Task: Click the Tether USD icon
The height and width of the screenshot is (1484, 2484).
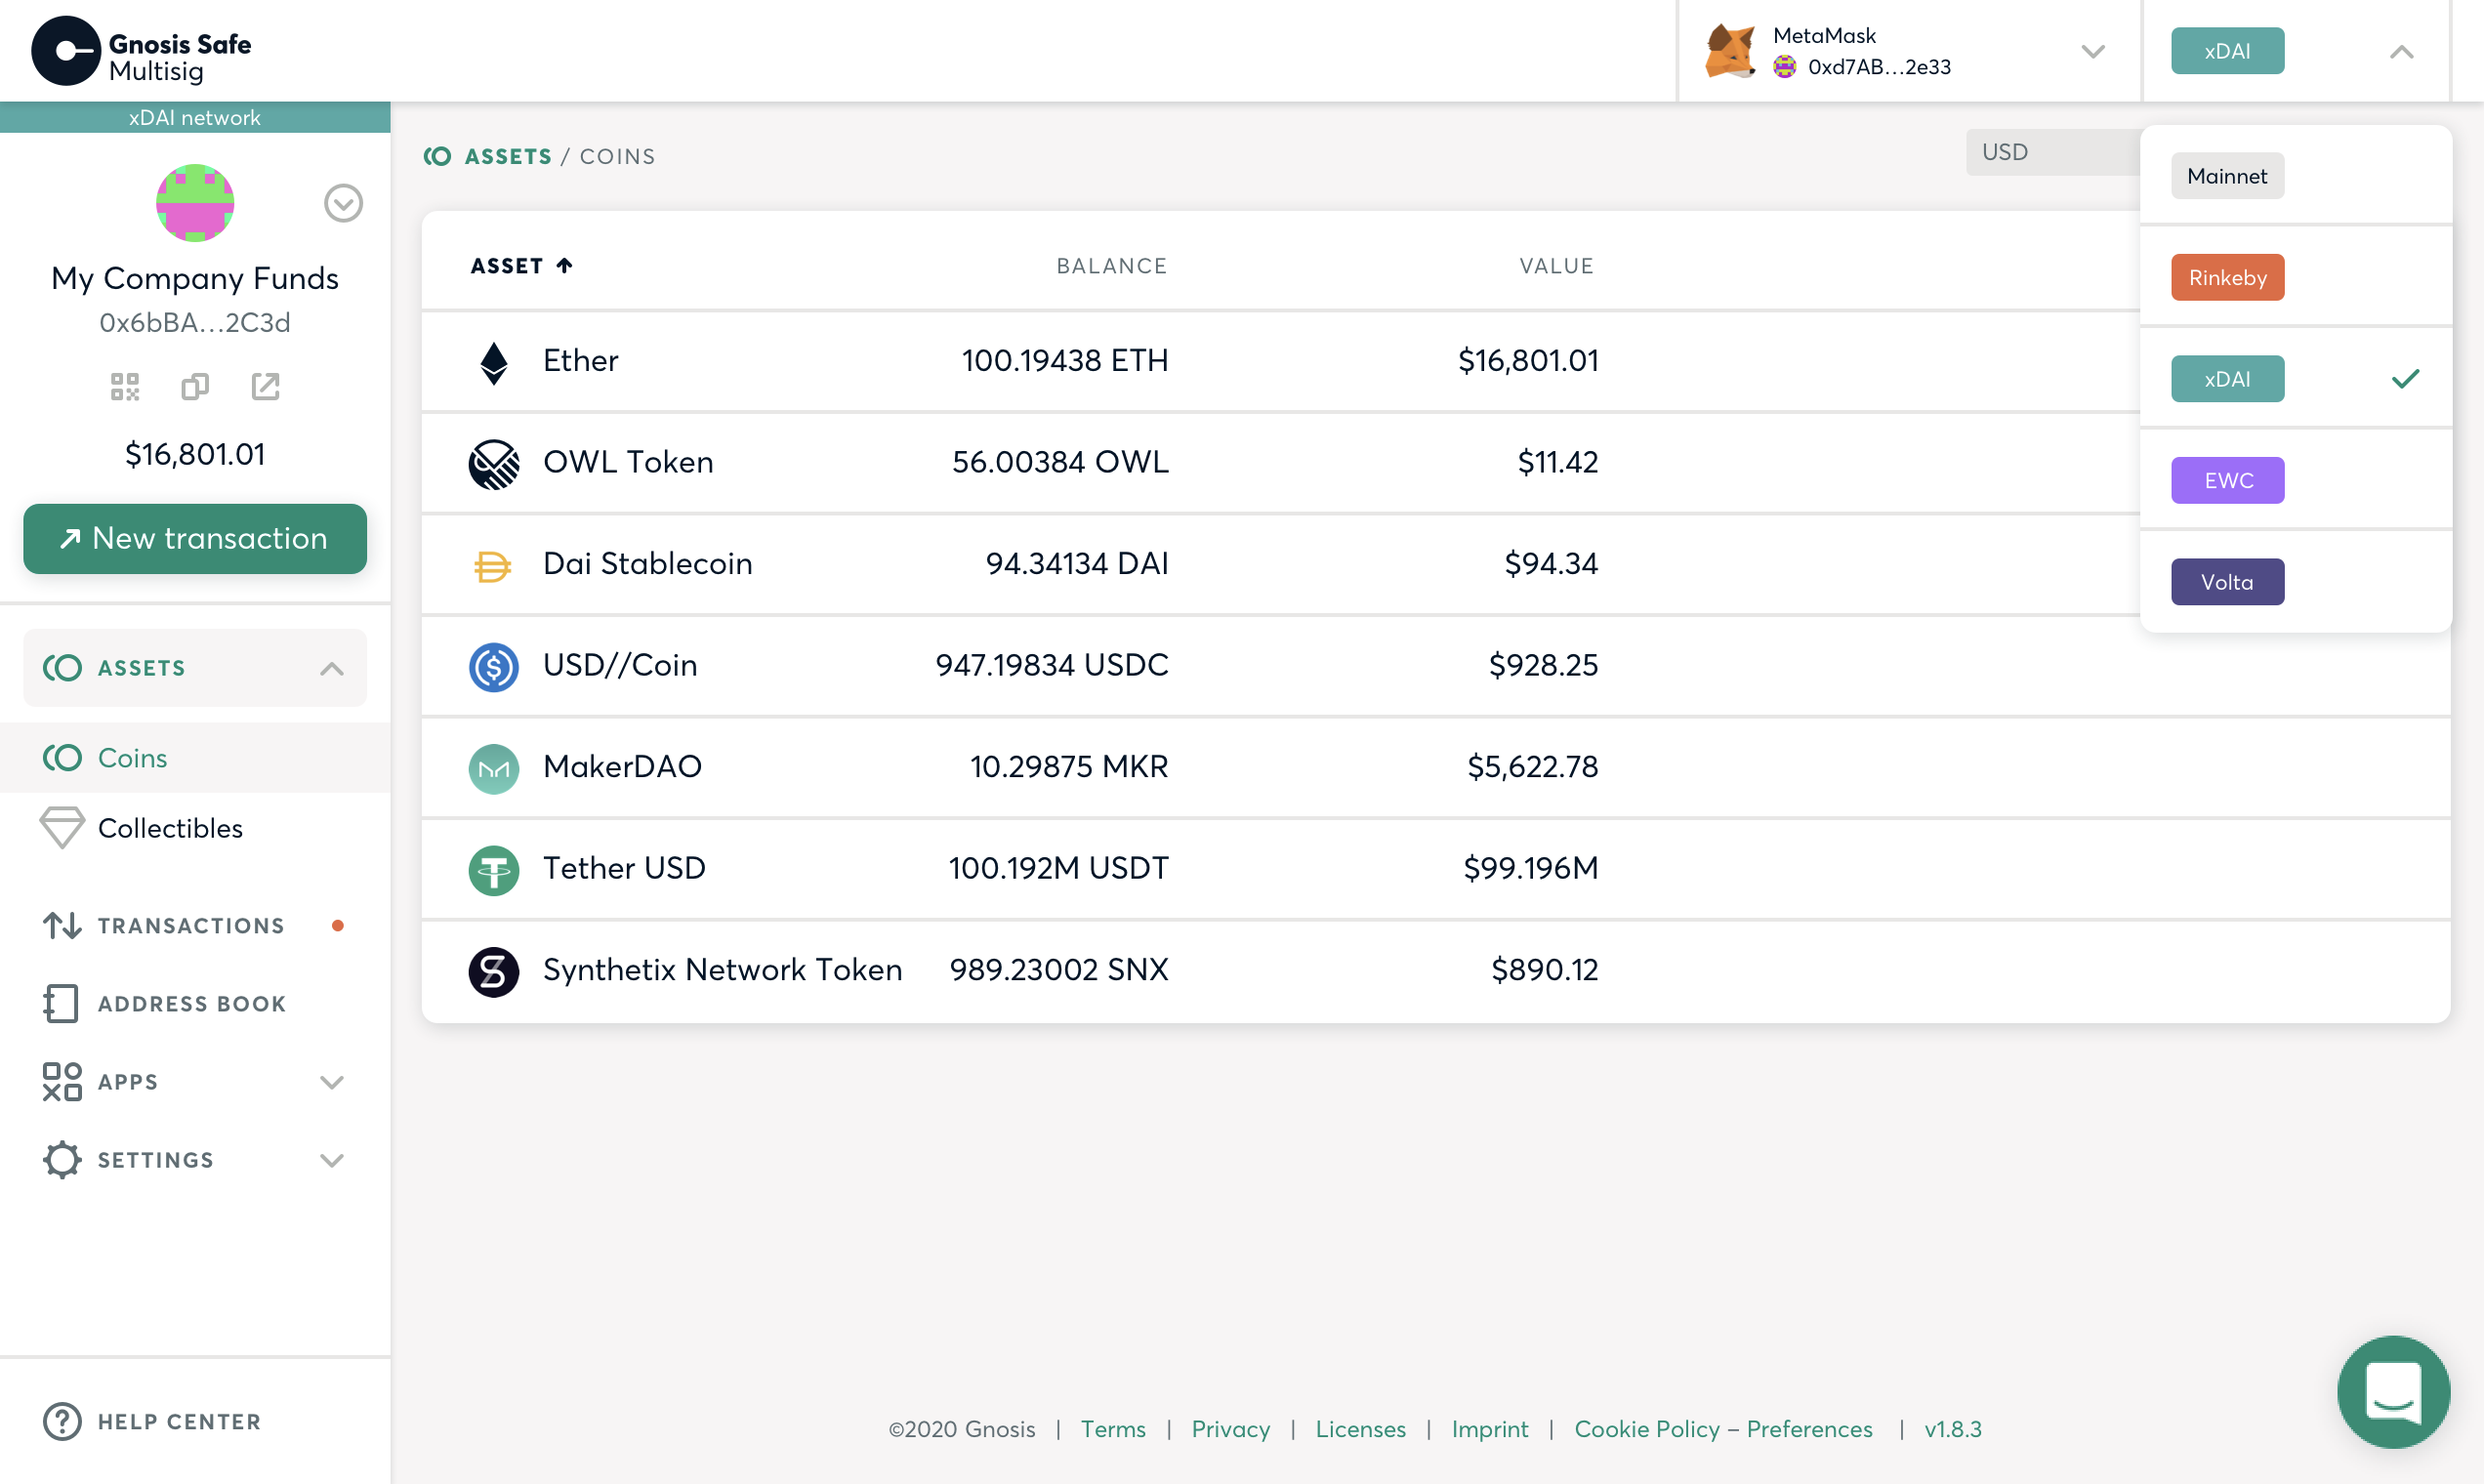Action: coord(494,870)
